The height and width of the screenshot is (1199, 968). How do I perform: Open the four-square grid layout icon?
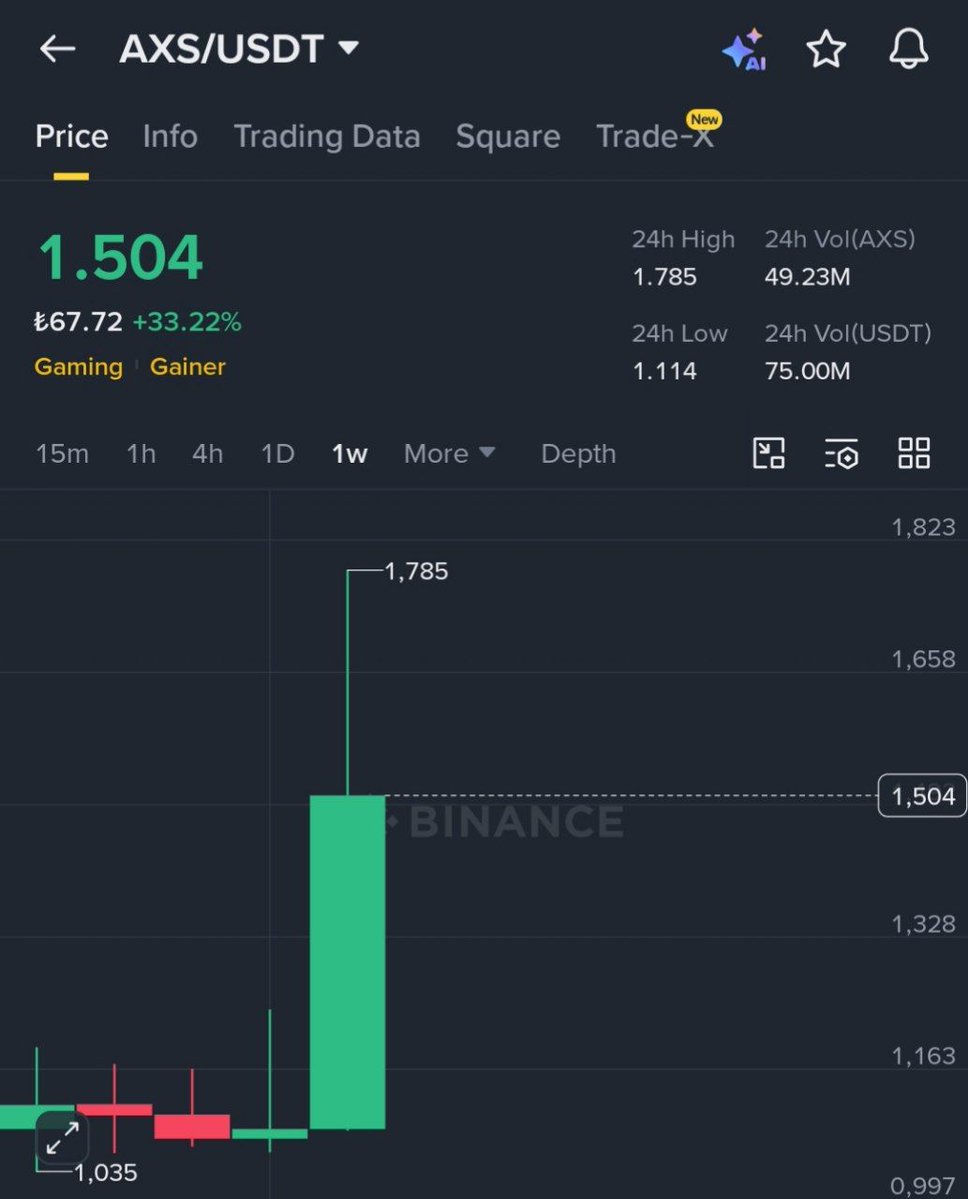[914, 453]
